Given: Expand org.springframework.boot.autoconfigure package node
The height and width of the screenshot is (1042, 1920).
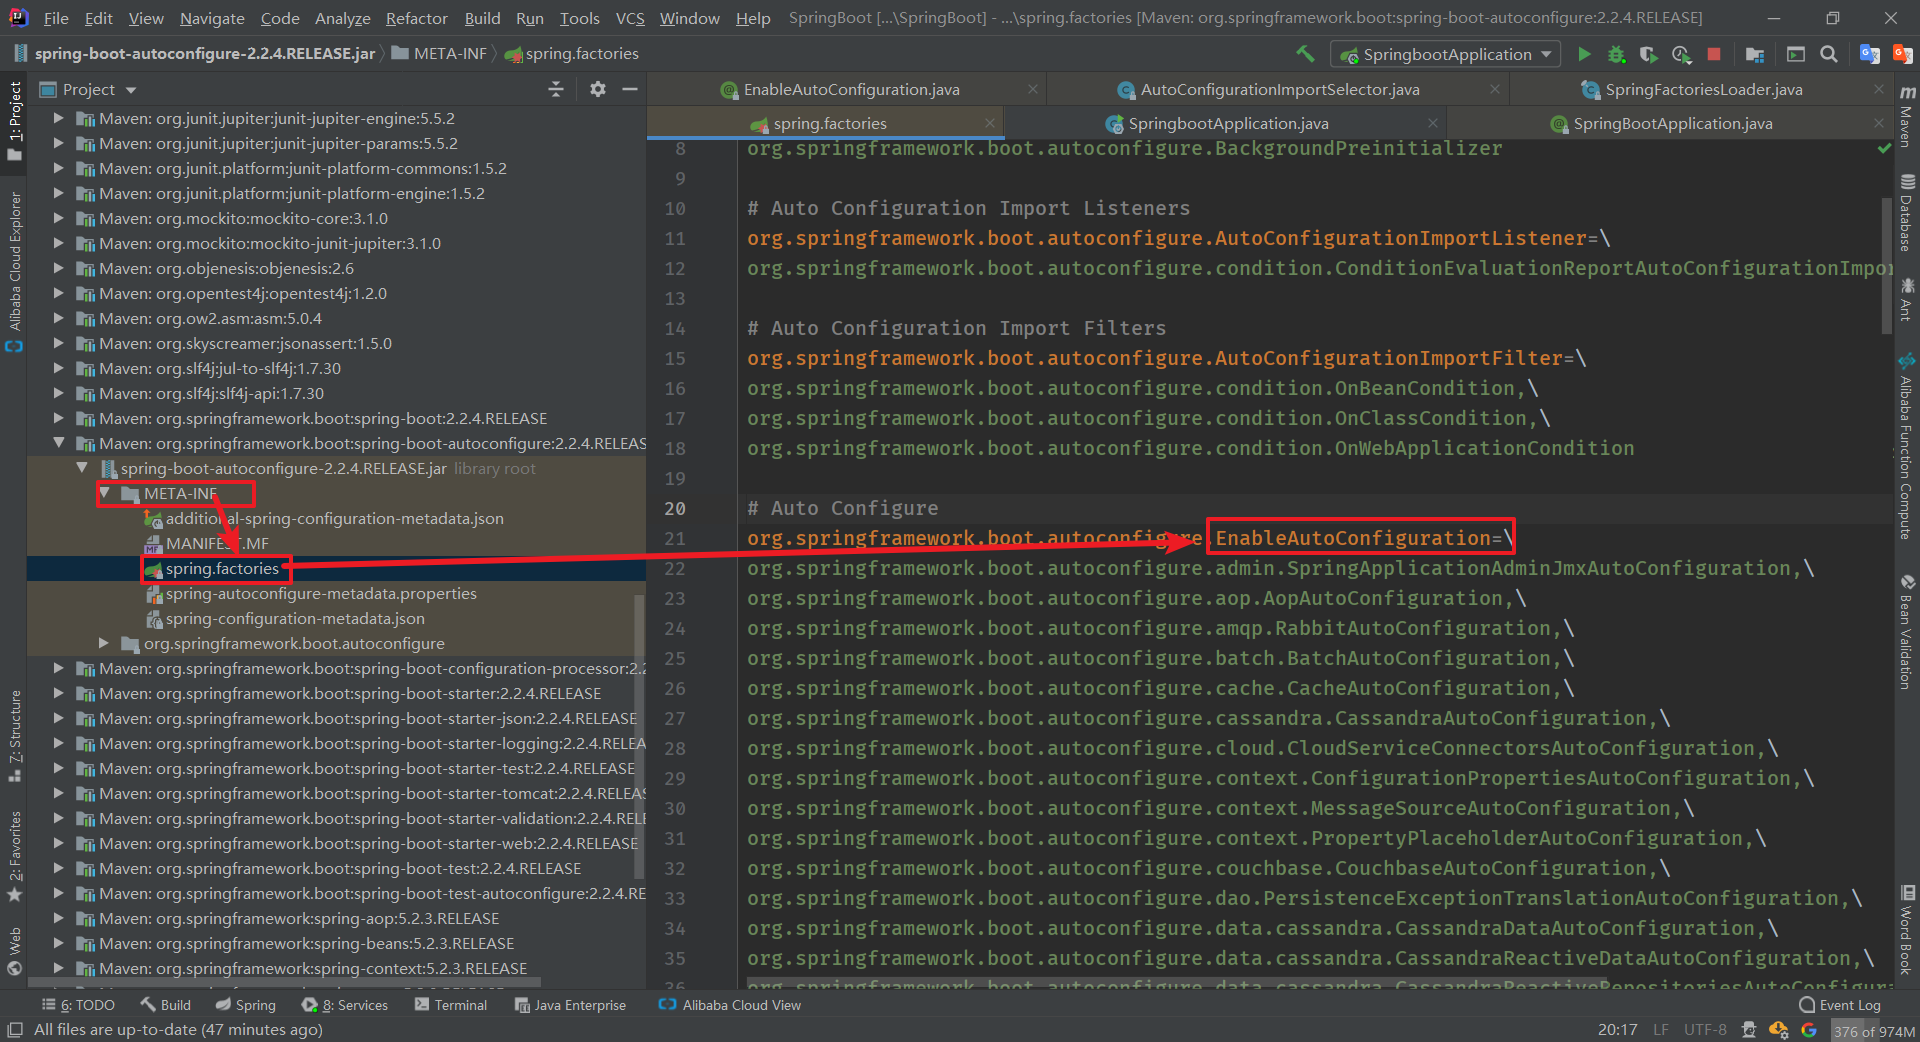Looking at the screenshot, I should click(x=104, y=643).
